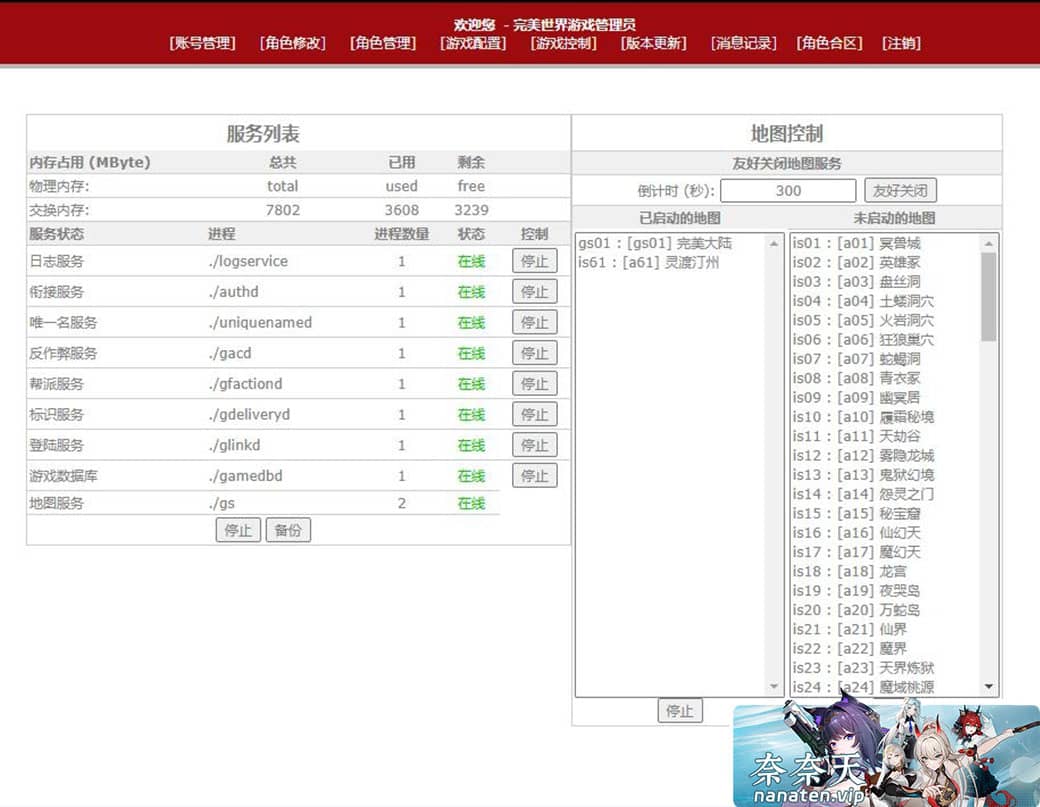Screen dimensions: 1040x807
Task: Select is10 map entry in unstarted list
Action: pyautogui.click(x=885, y=416)
